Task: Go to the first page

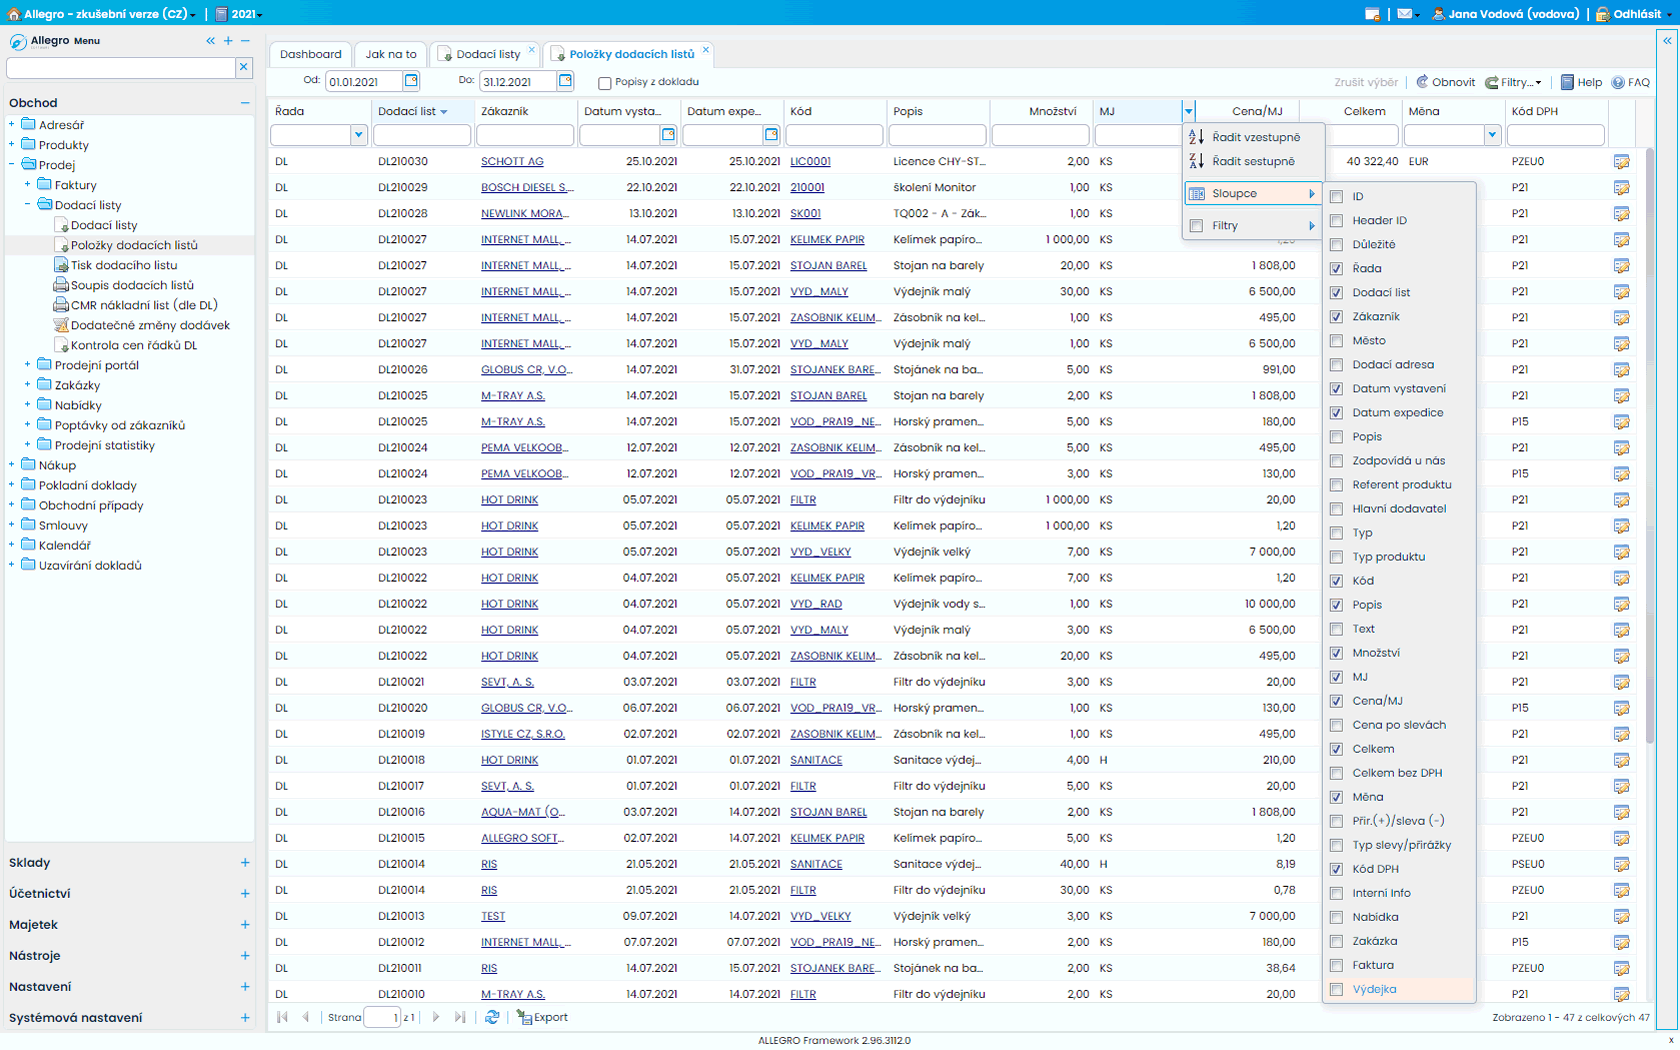Action: [282, 1017]
